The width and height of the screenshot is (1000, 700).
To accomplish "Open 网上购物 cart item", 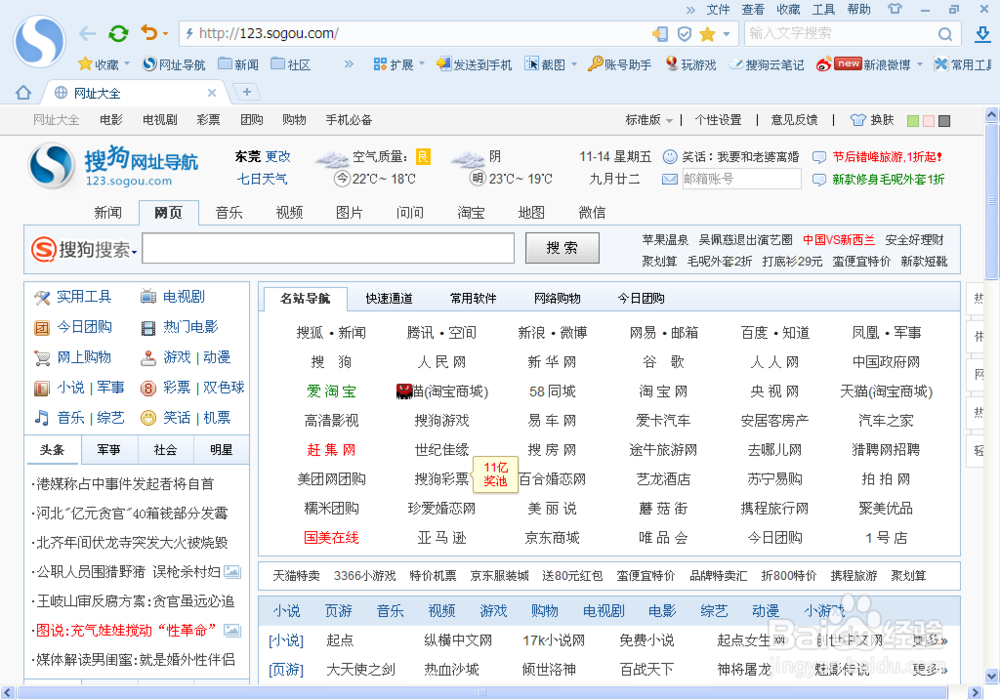I will coord(73,357).
